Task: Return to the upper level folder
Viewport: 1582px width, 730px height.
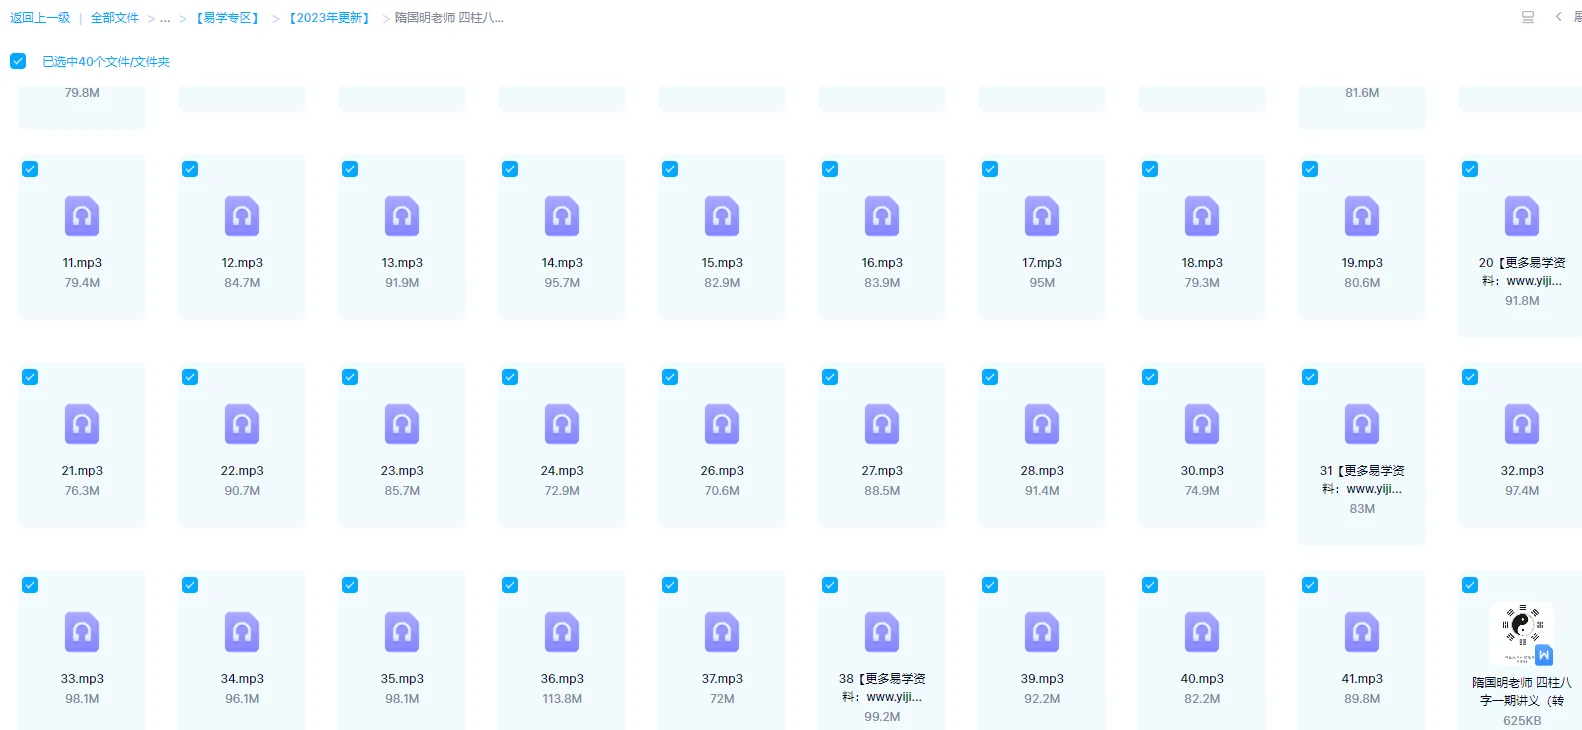Action: click(40, 18)
